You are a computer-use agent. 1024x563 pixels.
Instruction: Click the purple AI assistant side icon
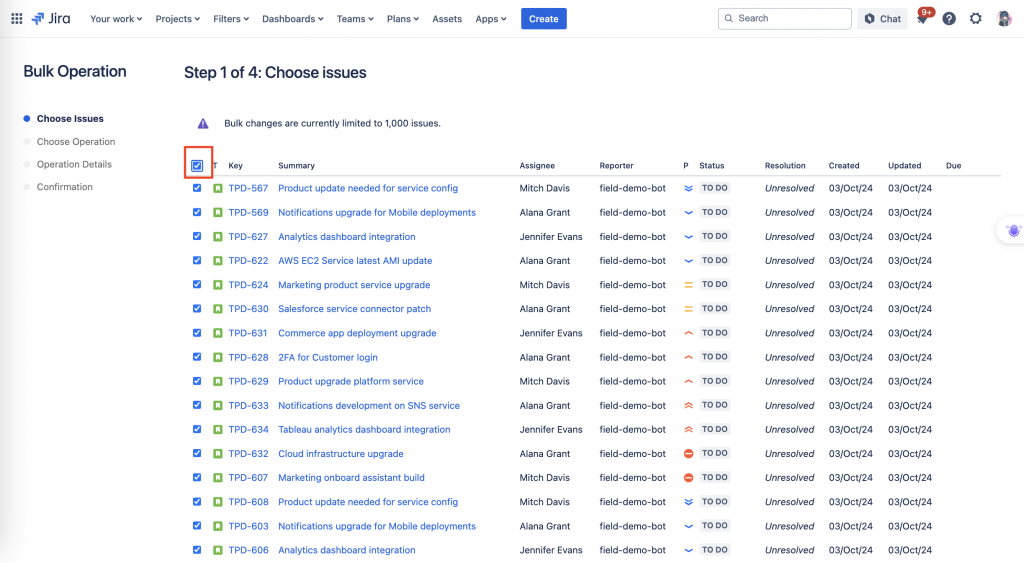[x=1014, y=231]
